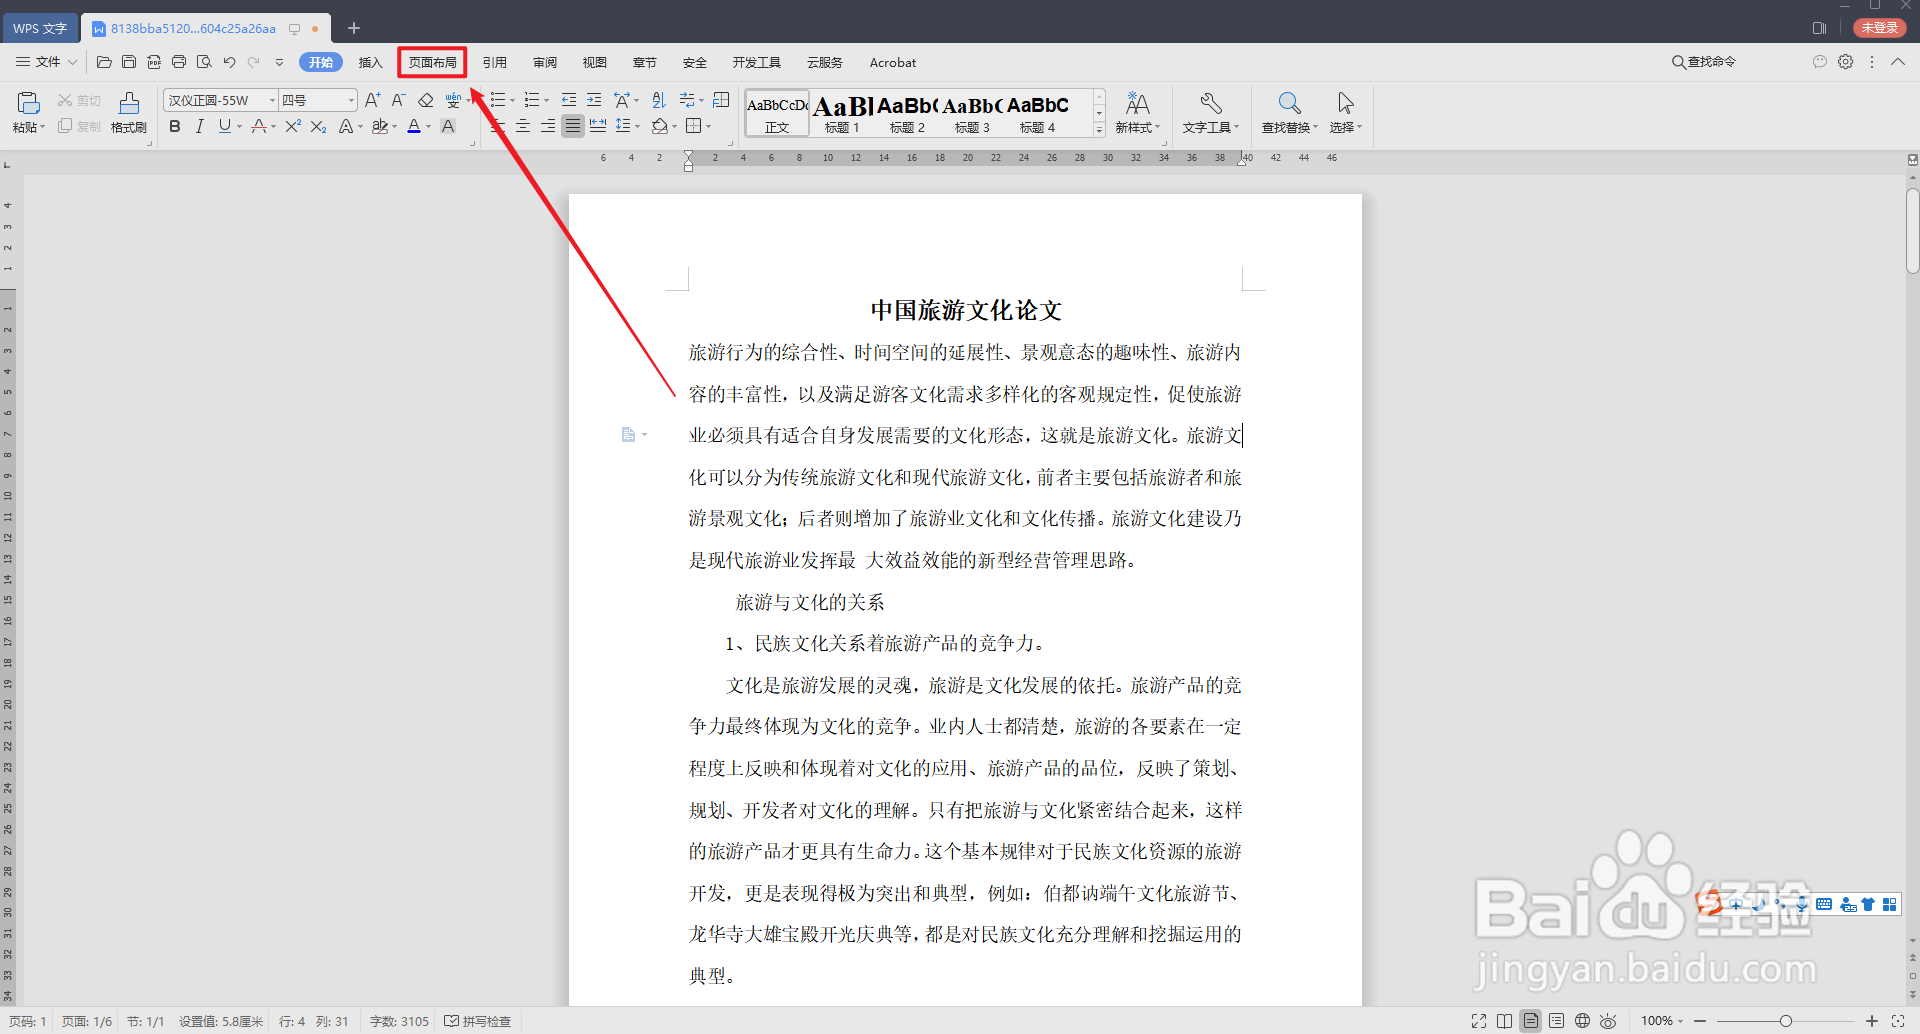Increase font size with A+ icon
The image size is (1920, 1034).
(x=372, y=100)
